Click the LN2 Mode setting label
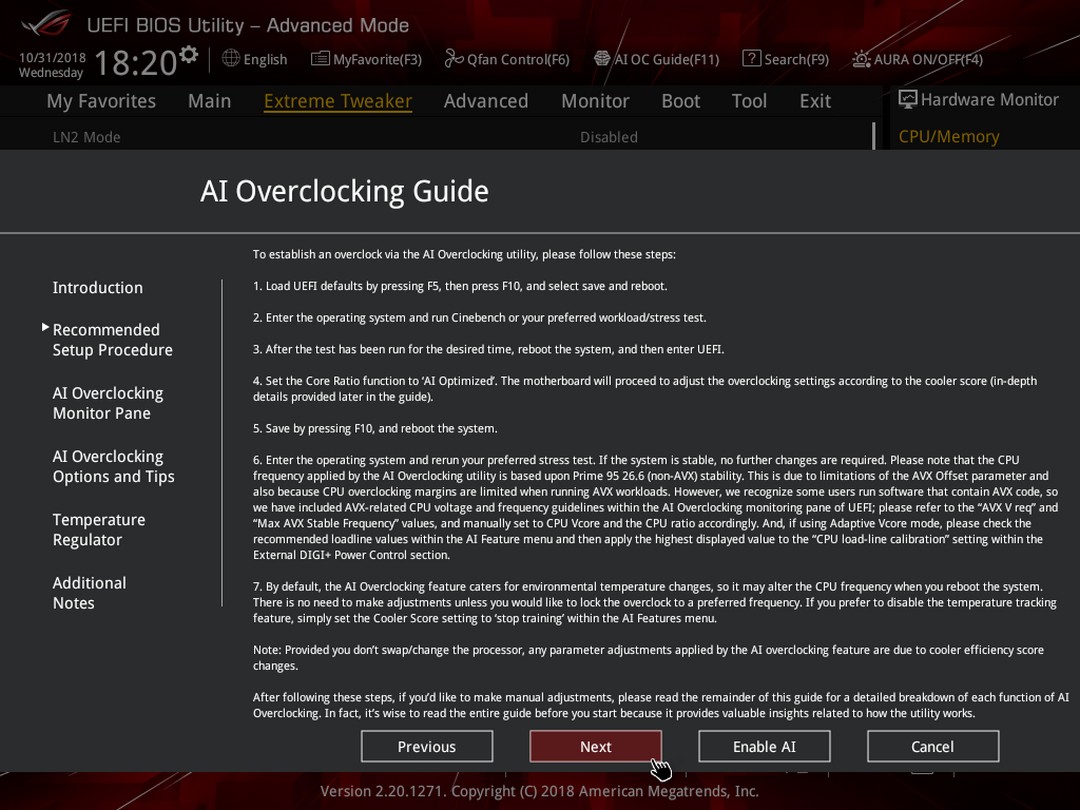The height and width of the screenshot is (810, 1080). click(x=87, y=137)
